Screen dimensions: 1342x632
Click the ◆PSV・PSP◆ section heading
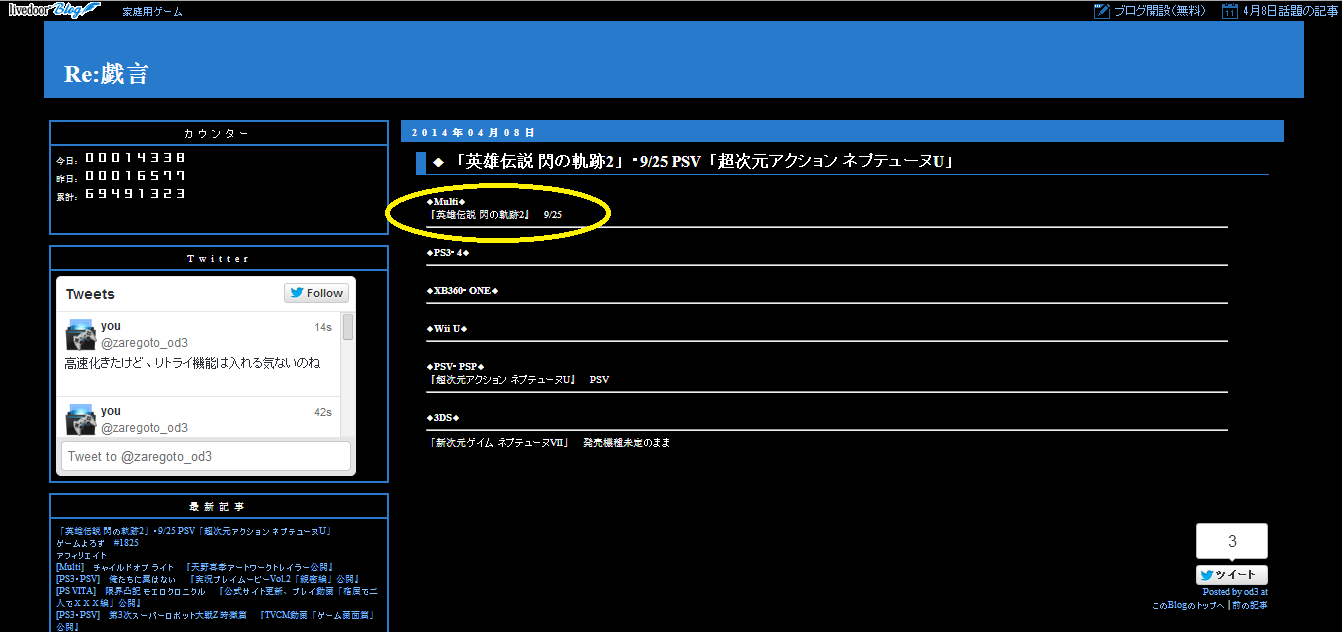[455, 367]
